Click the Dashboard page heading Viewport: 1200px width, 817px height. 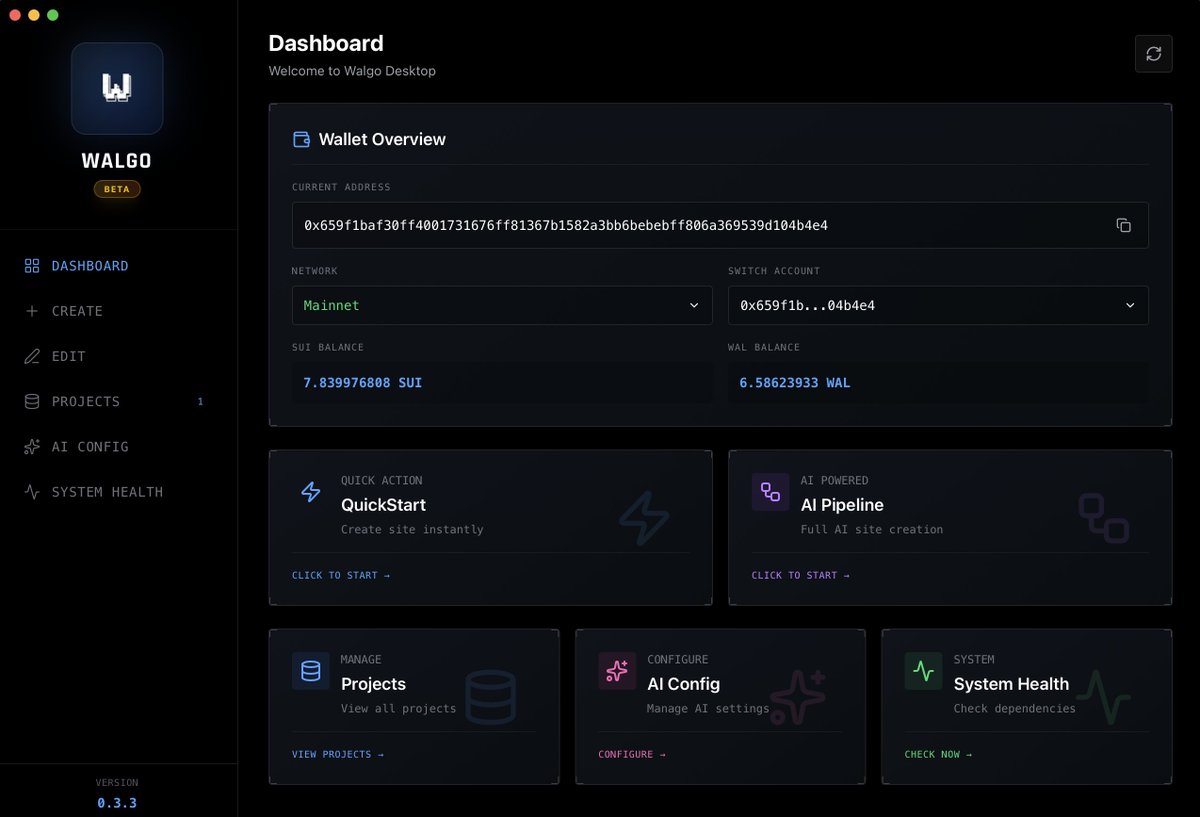tap(326, 43)
